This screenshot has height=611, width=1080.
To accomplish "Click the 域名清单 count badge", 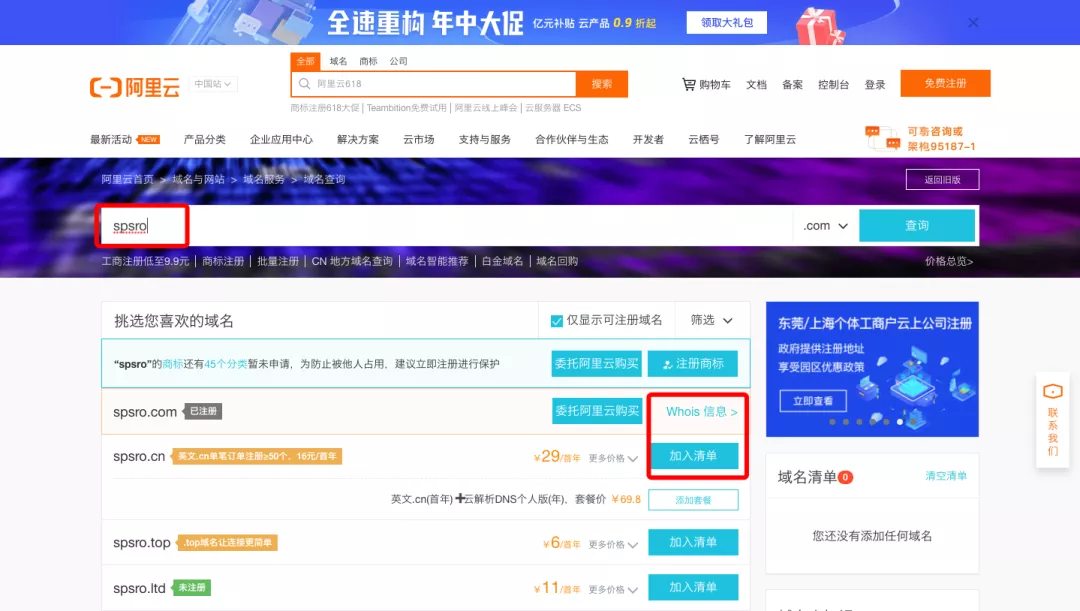I will [845, 477].
